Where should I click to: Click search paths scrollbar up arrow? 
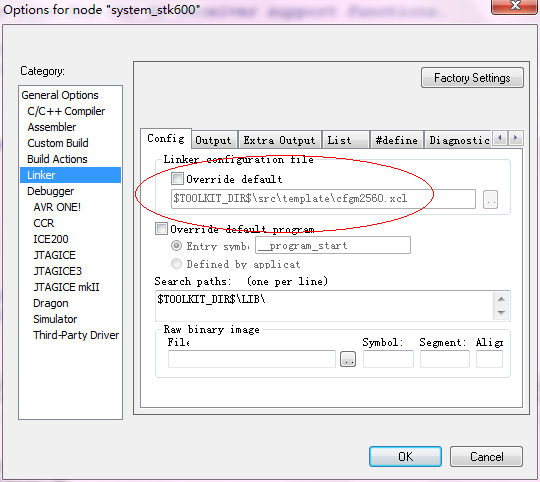501,299
